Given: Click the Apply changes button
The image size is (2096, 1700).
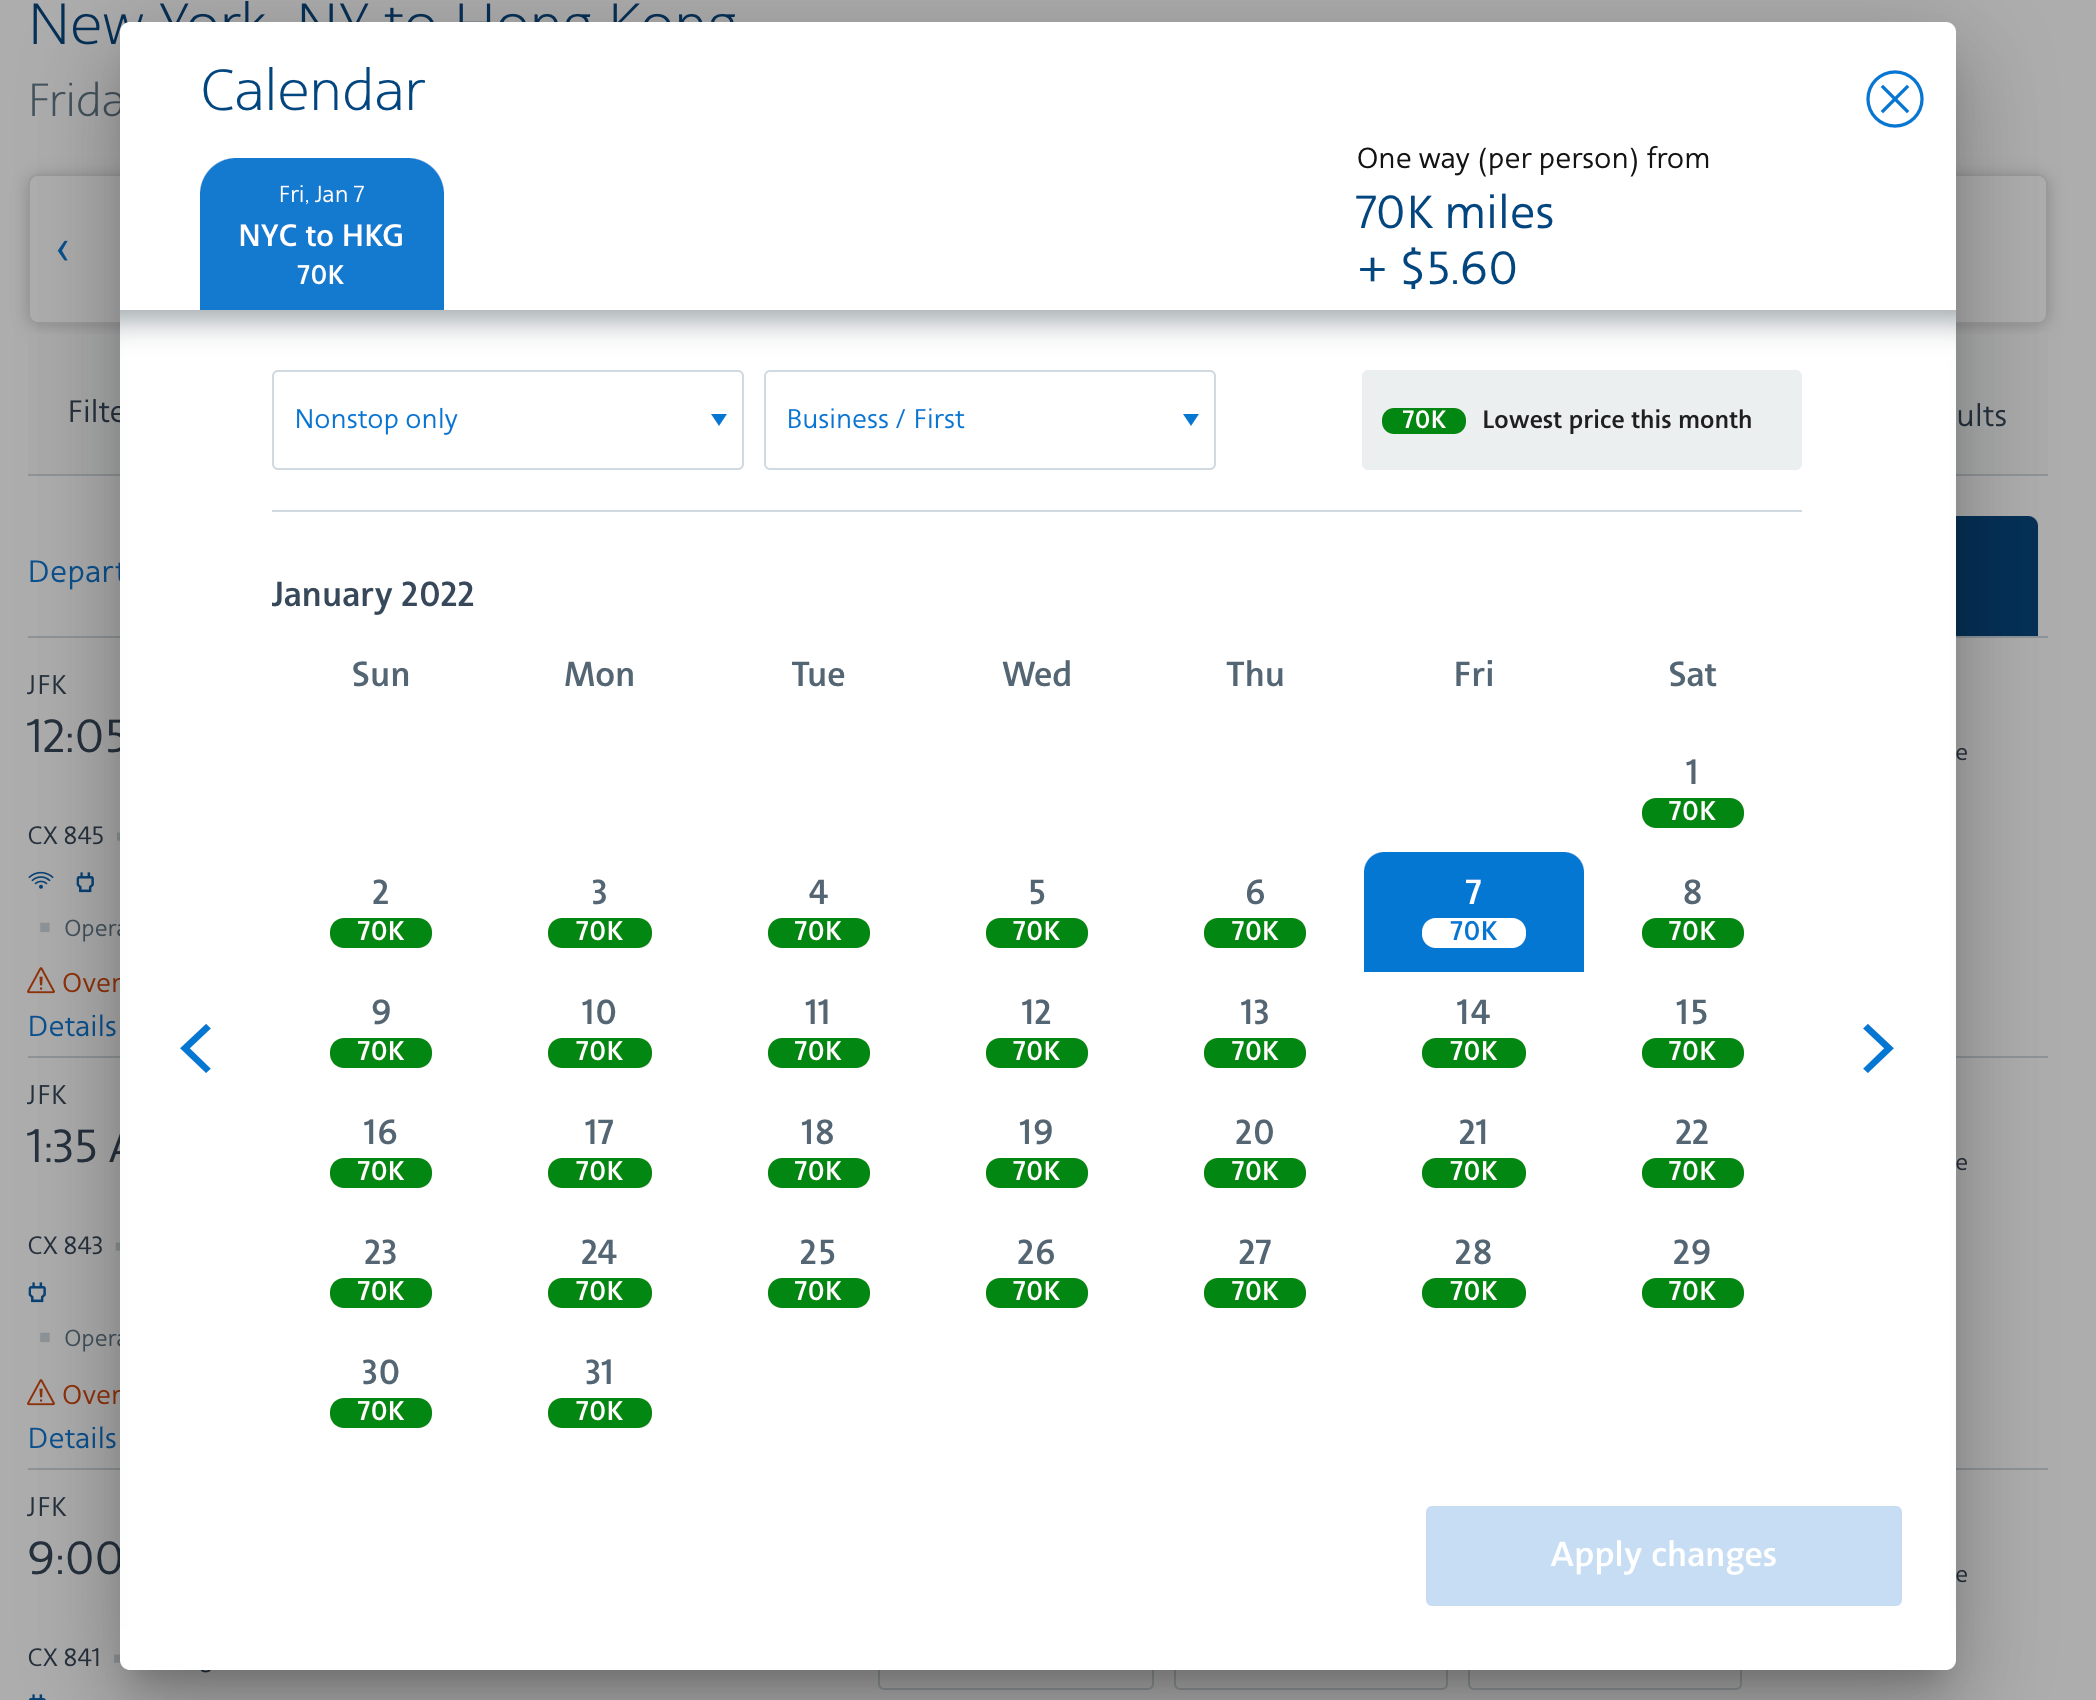Looking at the screenshot, I should click(1663, 1555).
